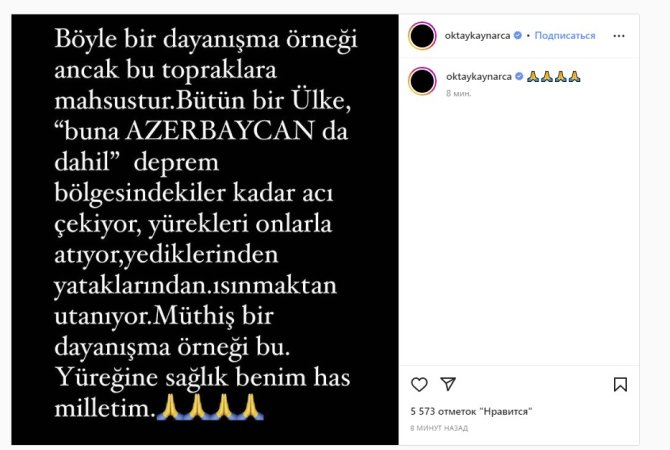Image resolution: width=670 pixels, height=450 pixels.
Task: Click the avatar beside the caption comment
Action: (x=422, y=81)
